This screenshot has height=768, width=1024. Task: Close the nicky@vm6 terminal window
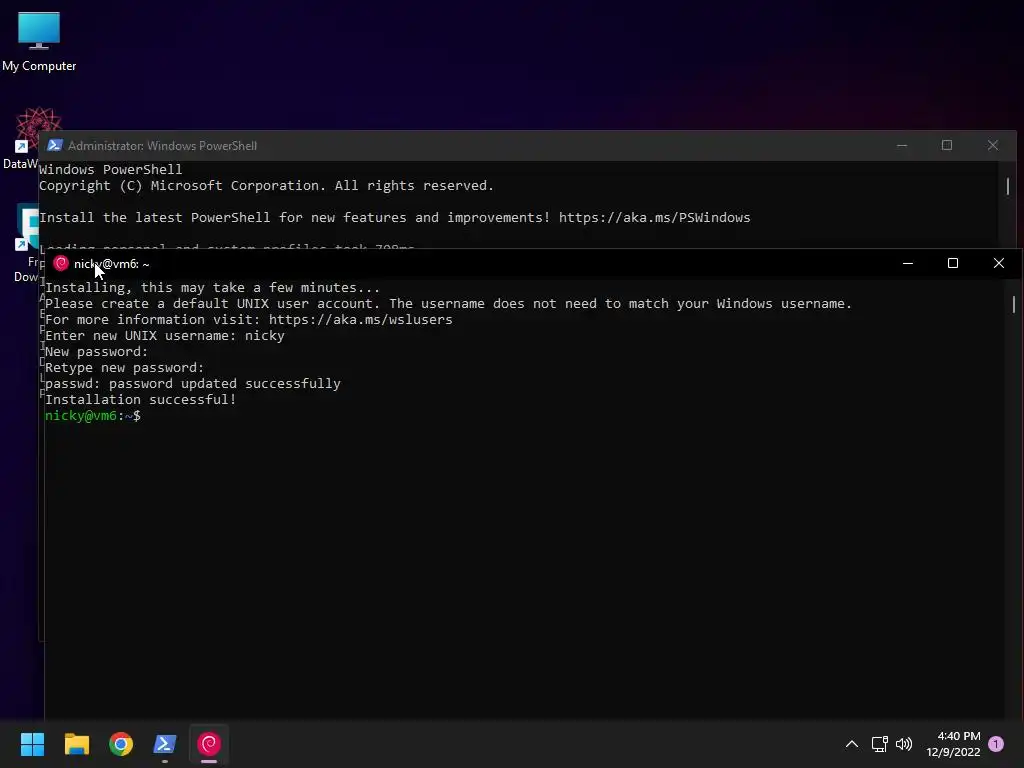tap(999, 263)
